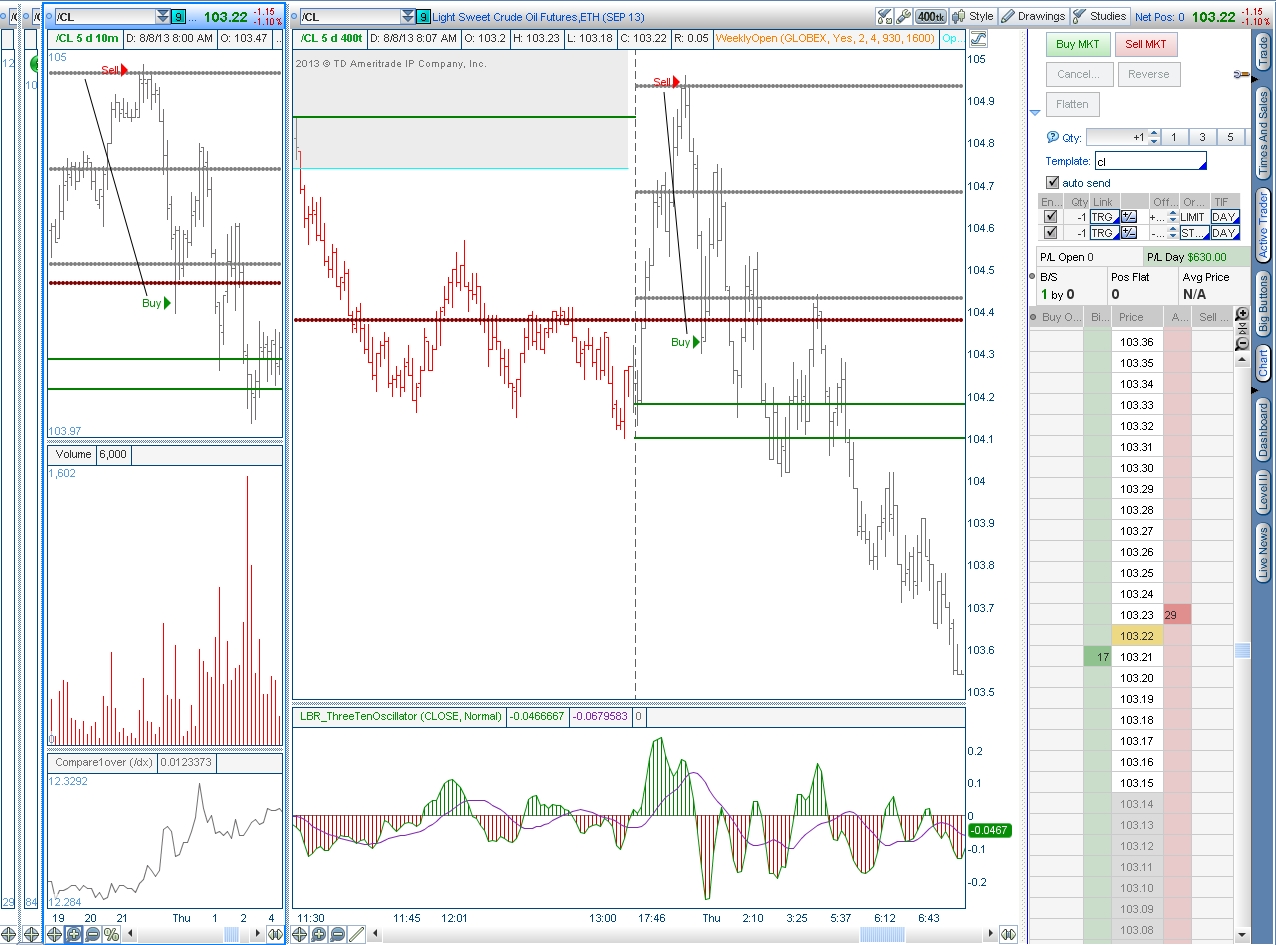Collapse Active Trader buttons with blue triangle
The width and height of the screenshot is (1276, 945).
click(1036, 112)
